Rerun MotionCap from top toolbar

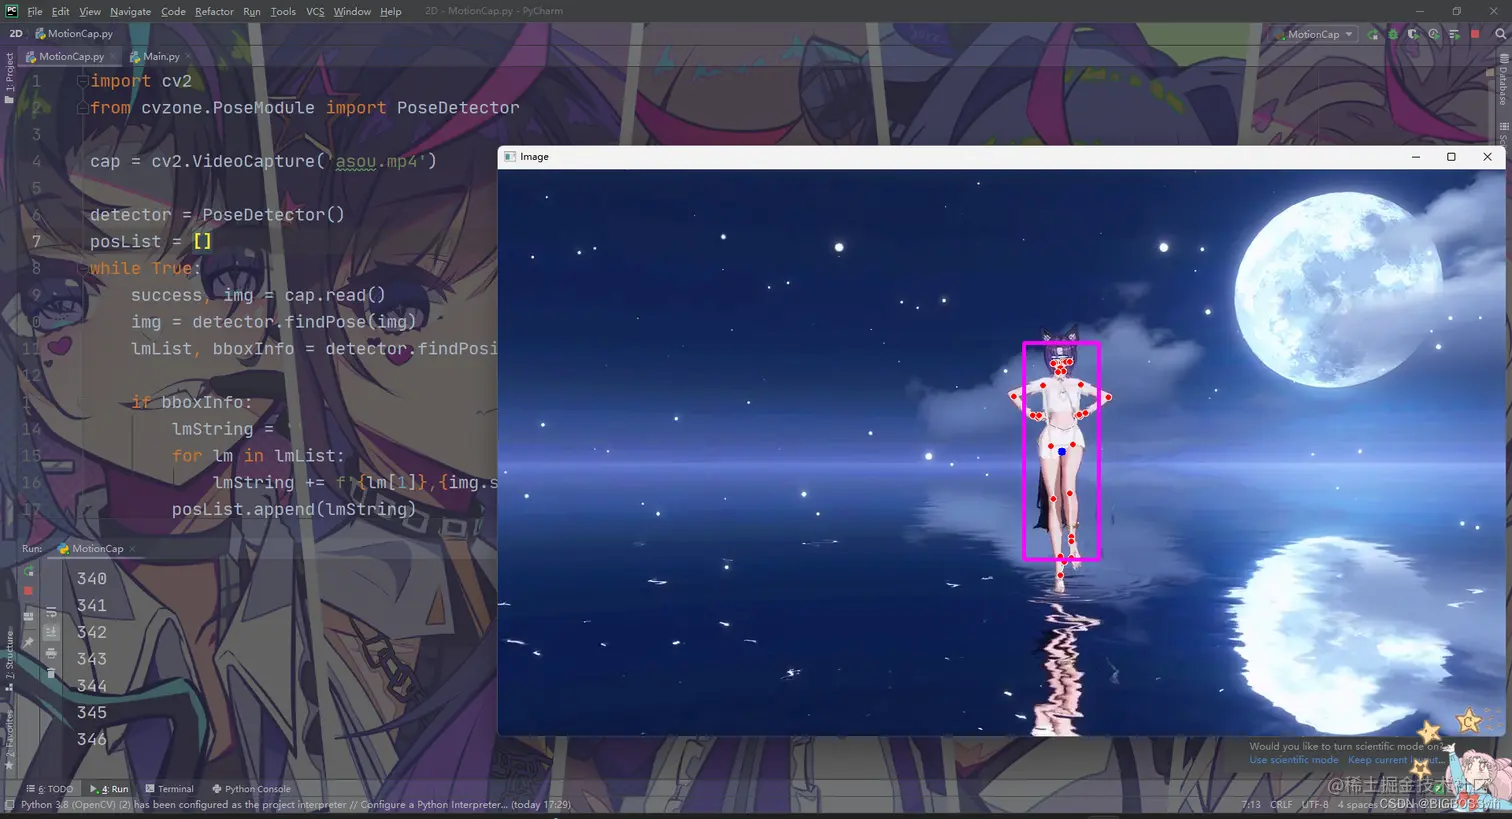tap(1373, 34)
